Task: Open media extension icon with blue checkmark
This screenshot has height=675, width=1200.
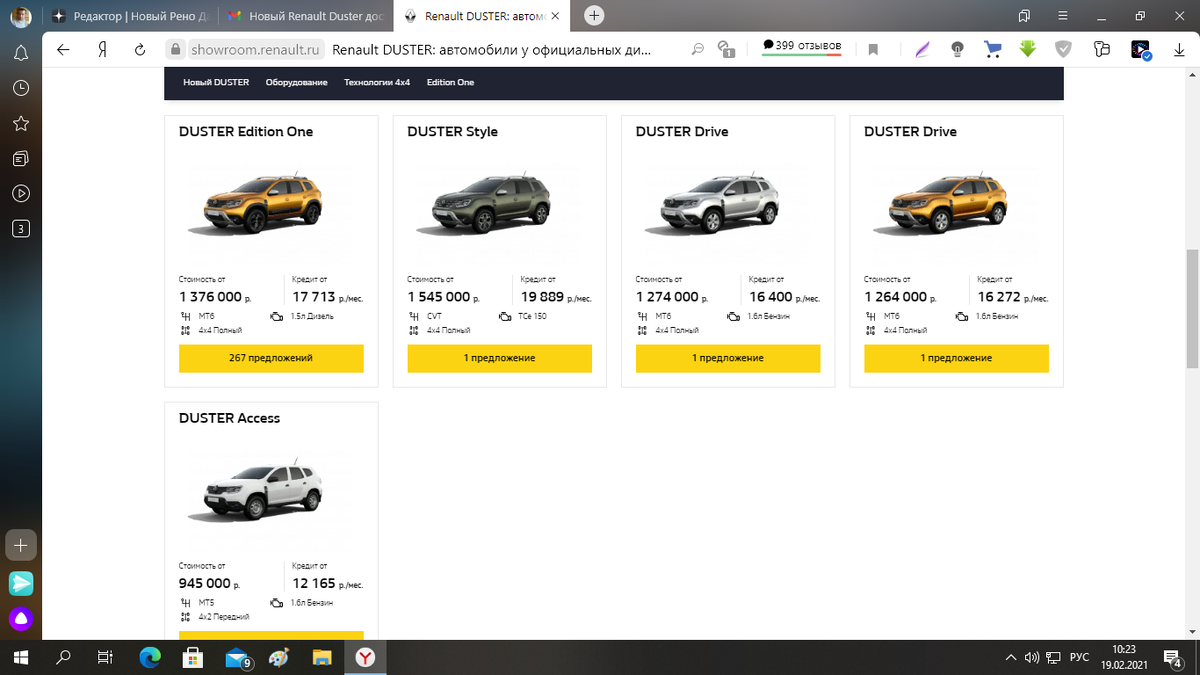Action: pos(1141,49)
